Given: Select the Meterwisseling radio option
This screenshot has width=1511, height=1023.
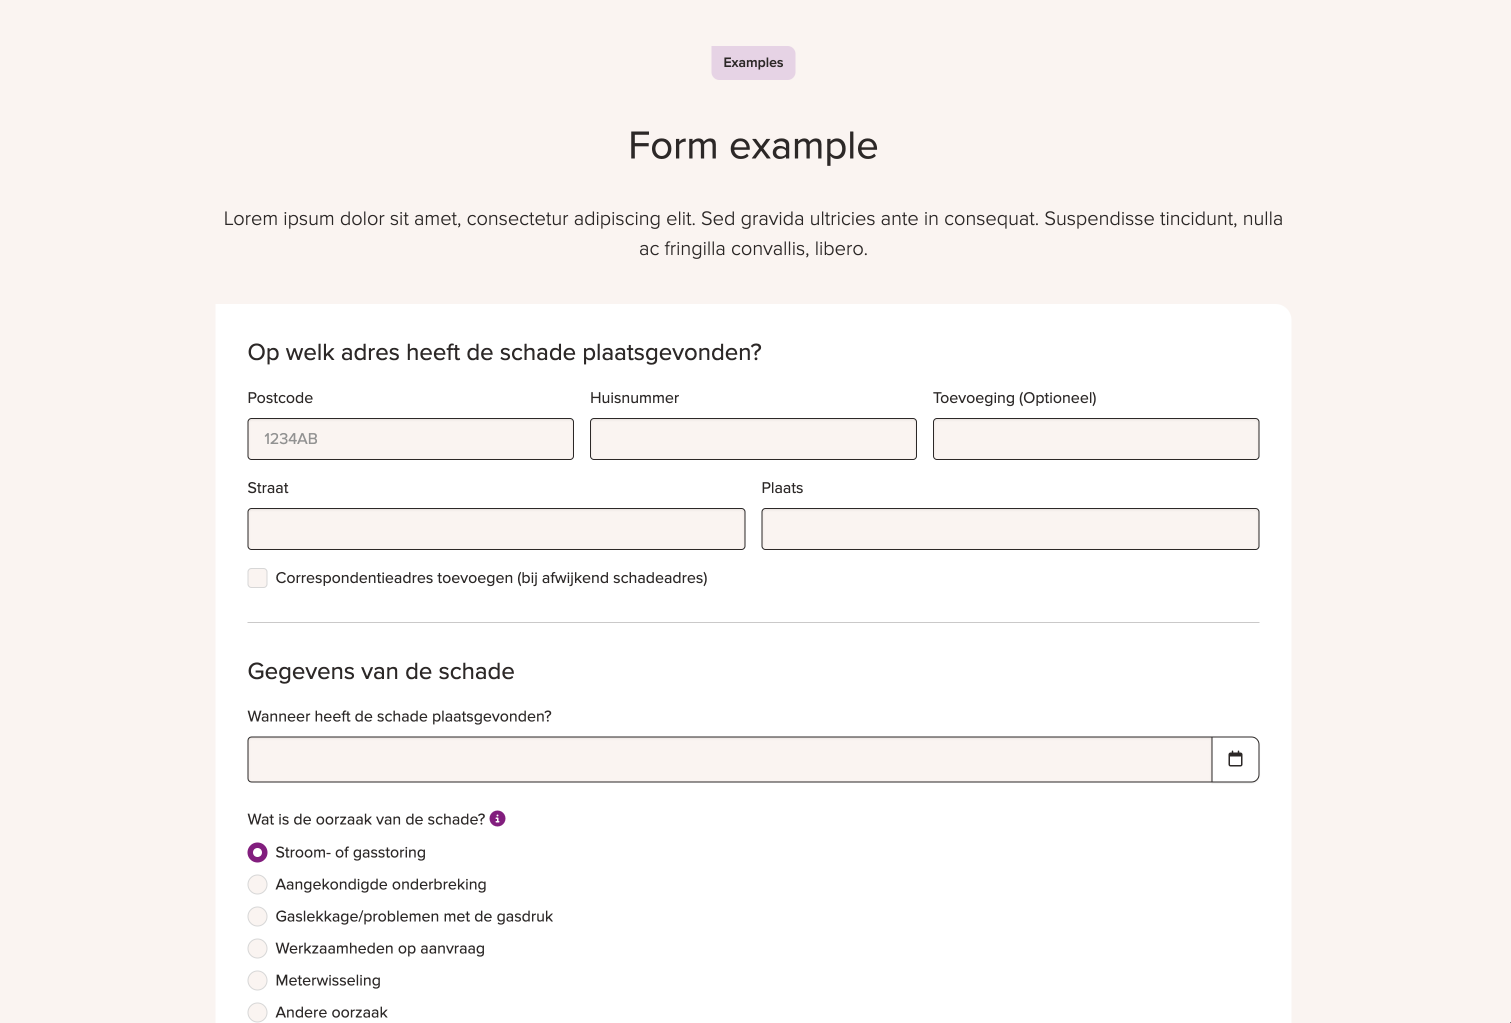Looking at the screenshot, I should [257, 980].
